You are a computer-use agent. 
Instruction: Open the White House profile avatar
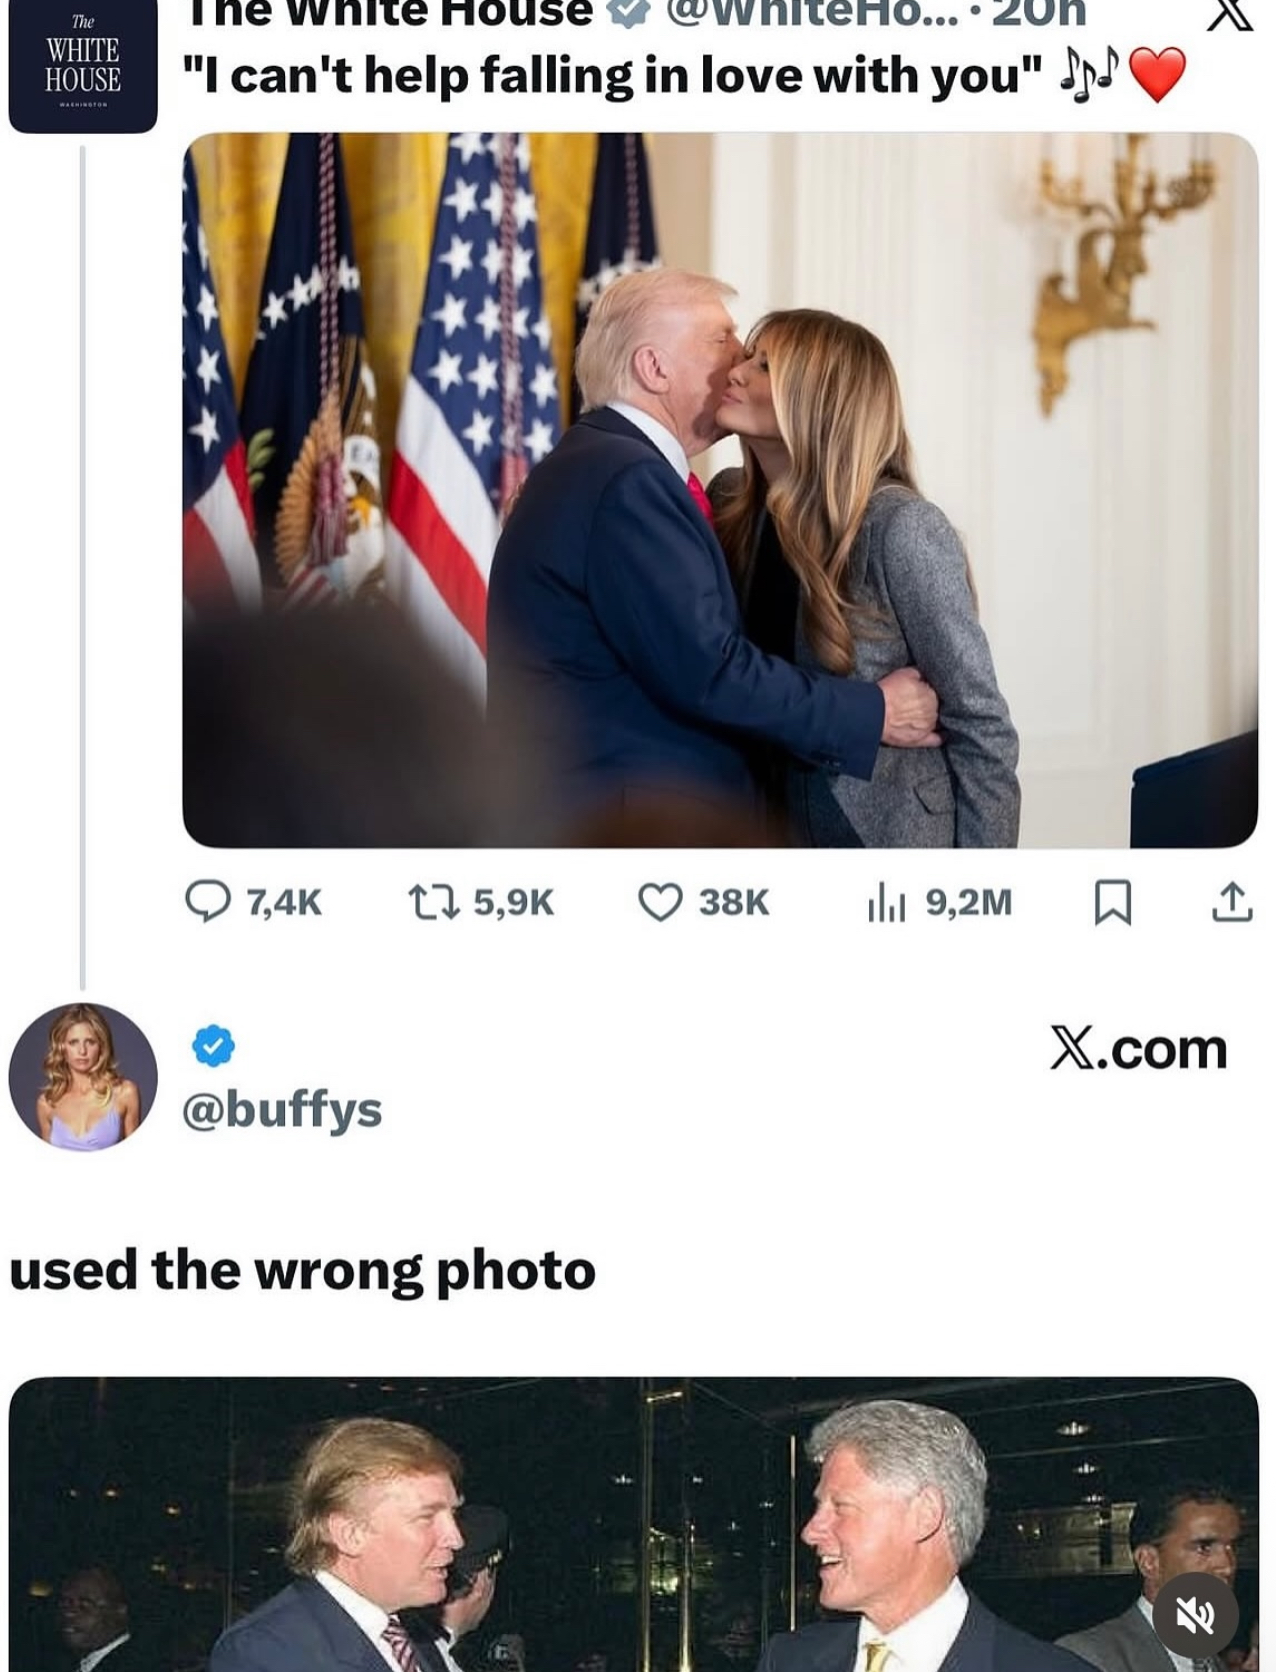(x=83, y=66)
